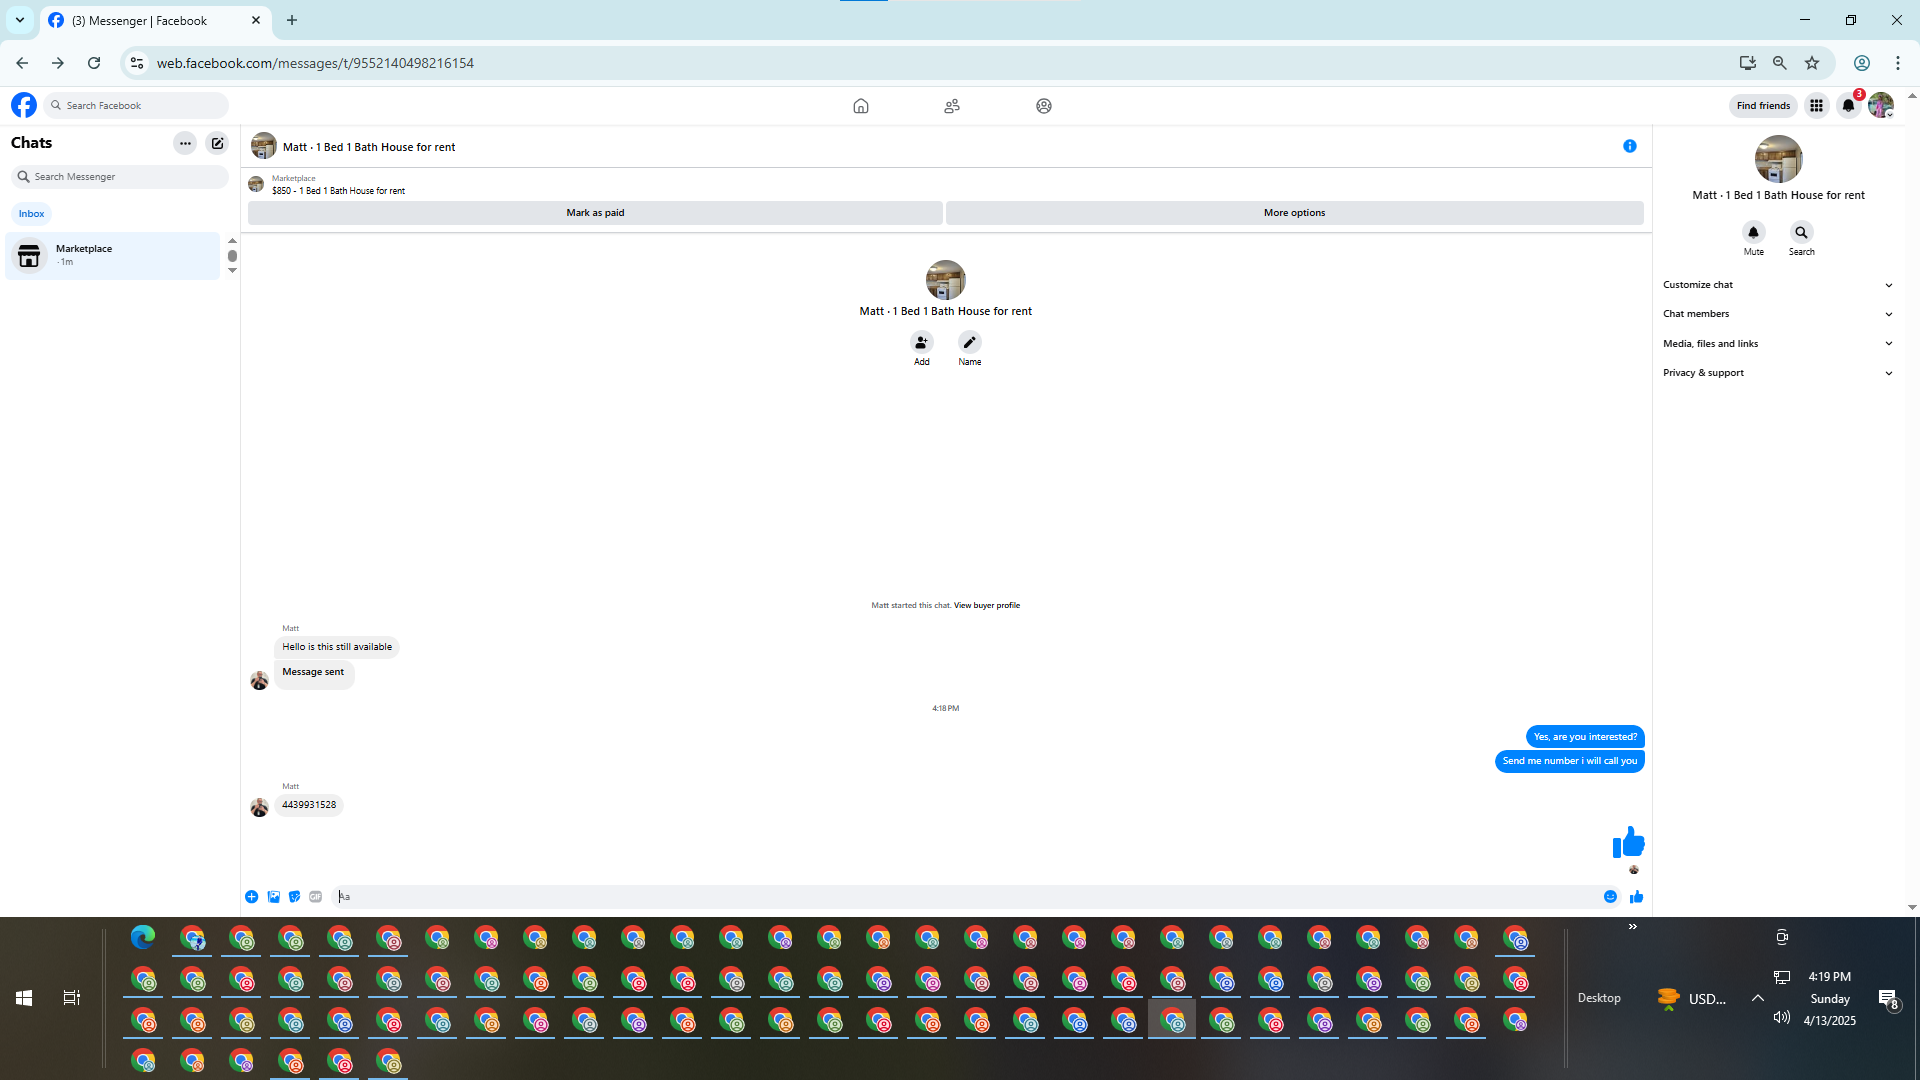Click the Mark as paid button
The width and height of the screenshot is (1920, 1080).
(595, 213)
